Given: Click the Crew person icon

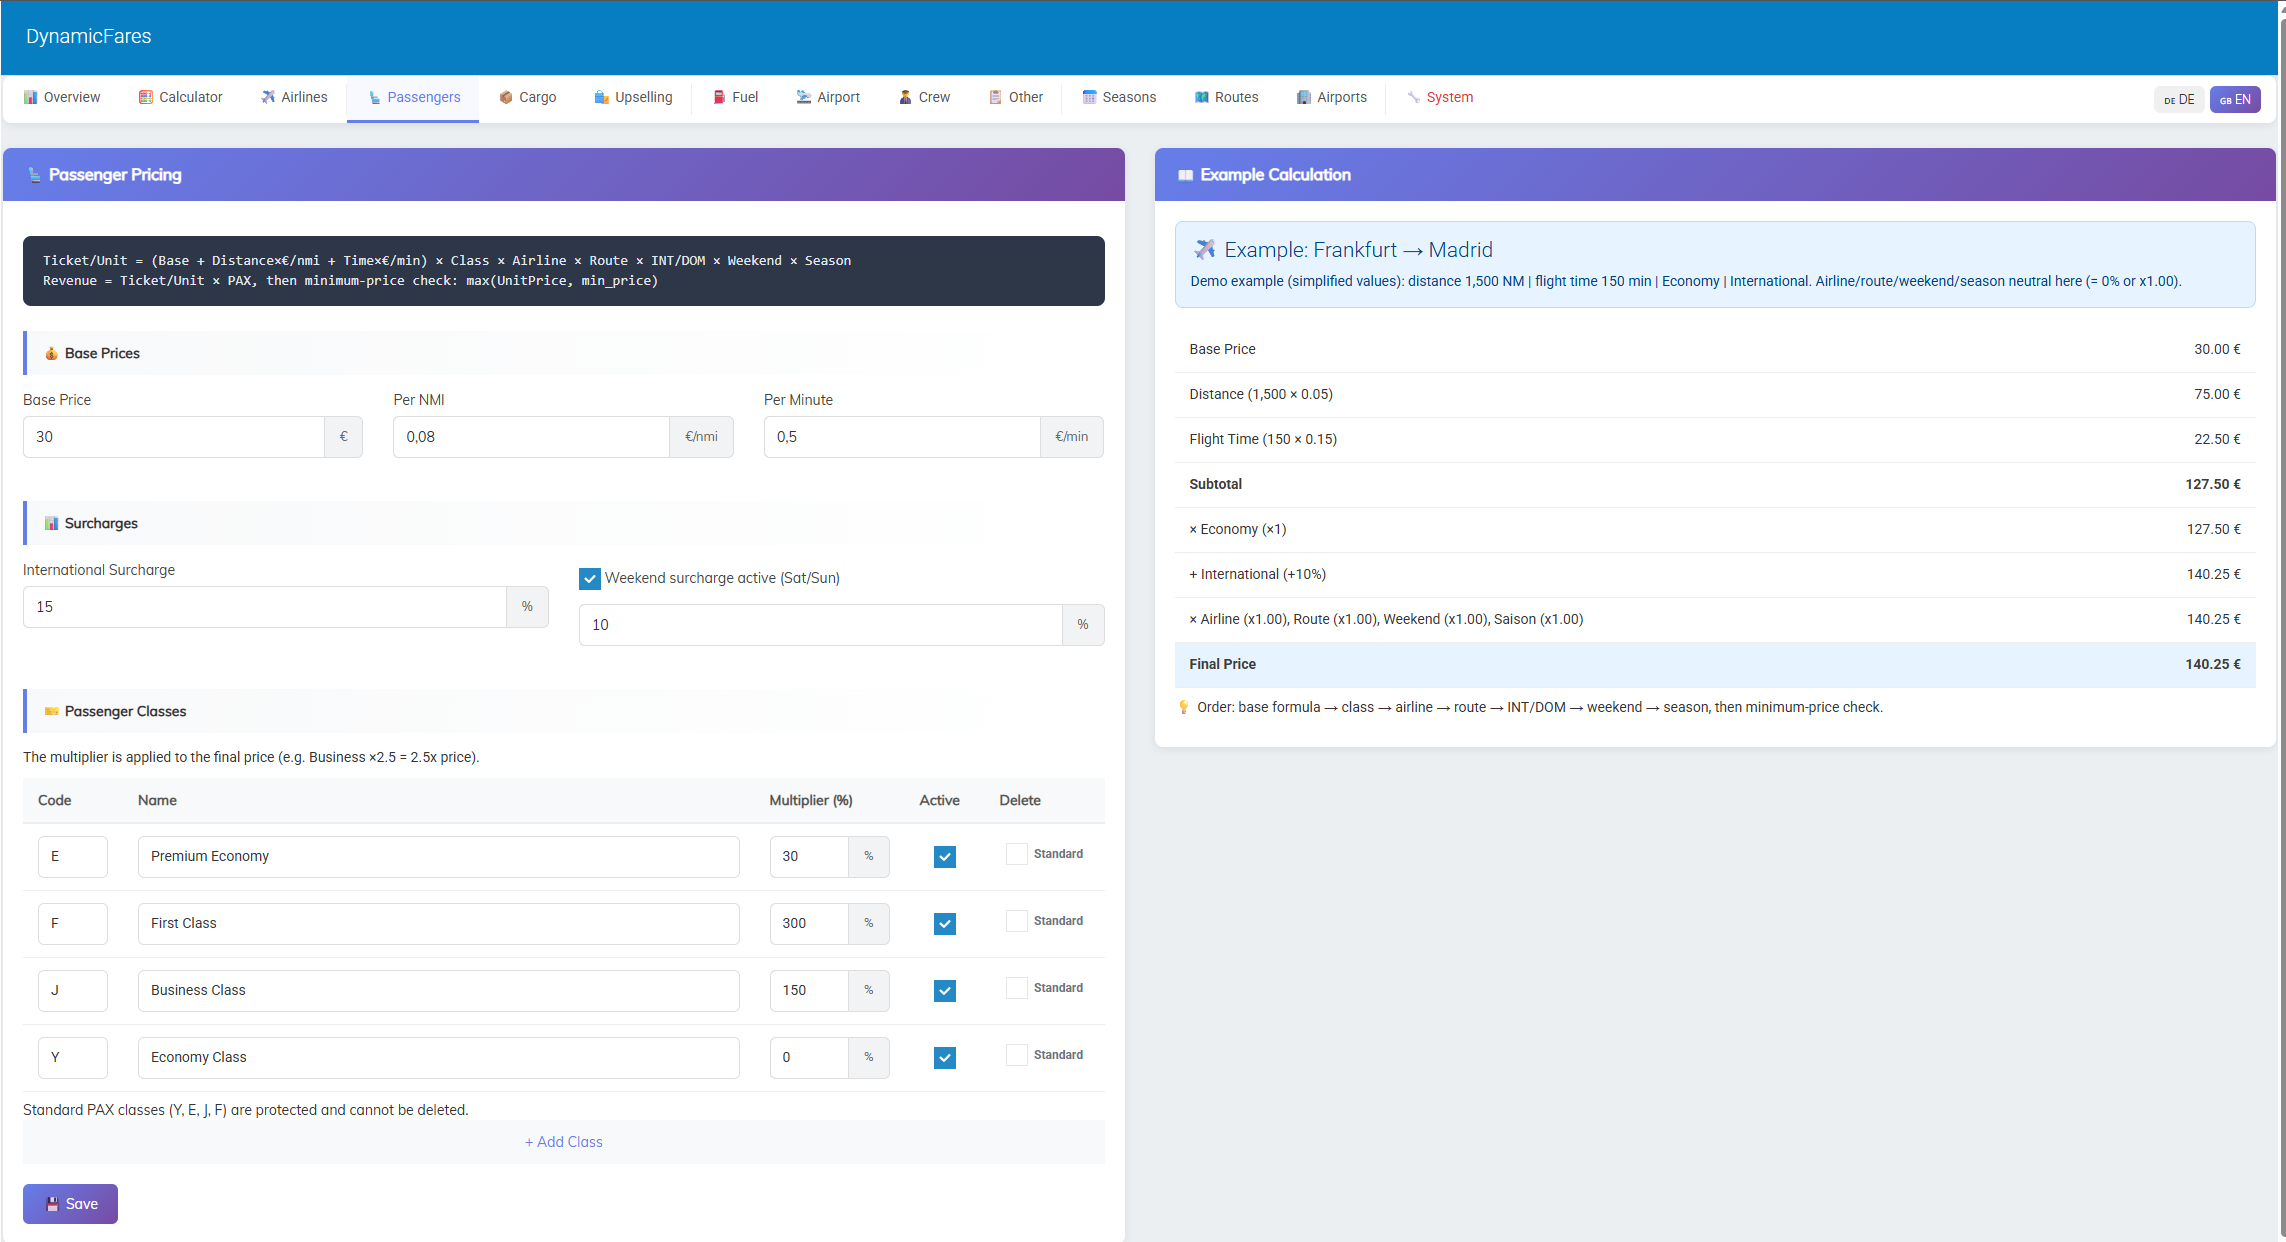Looking at the screenshot, I should 905,97.
